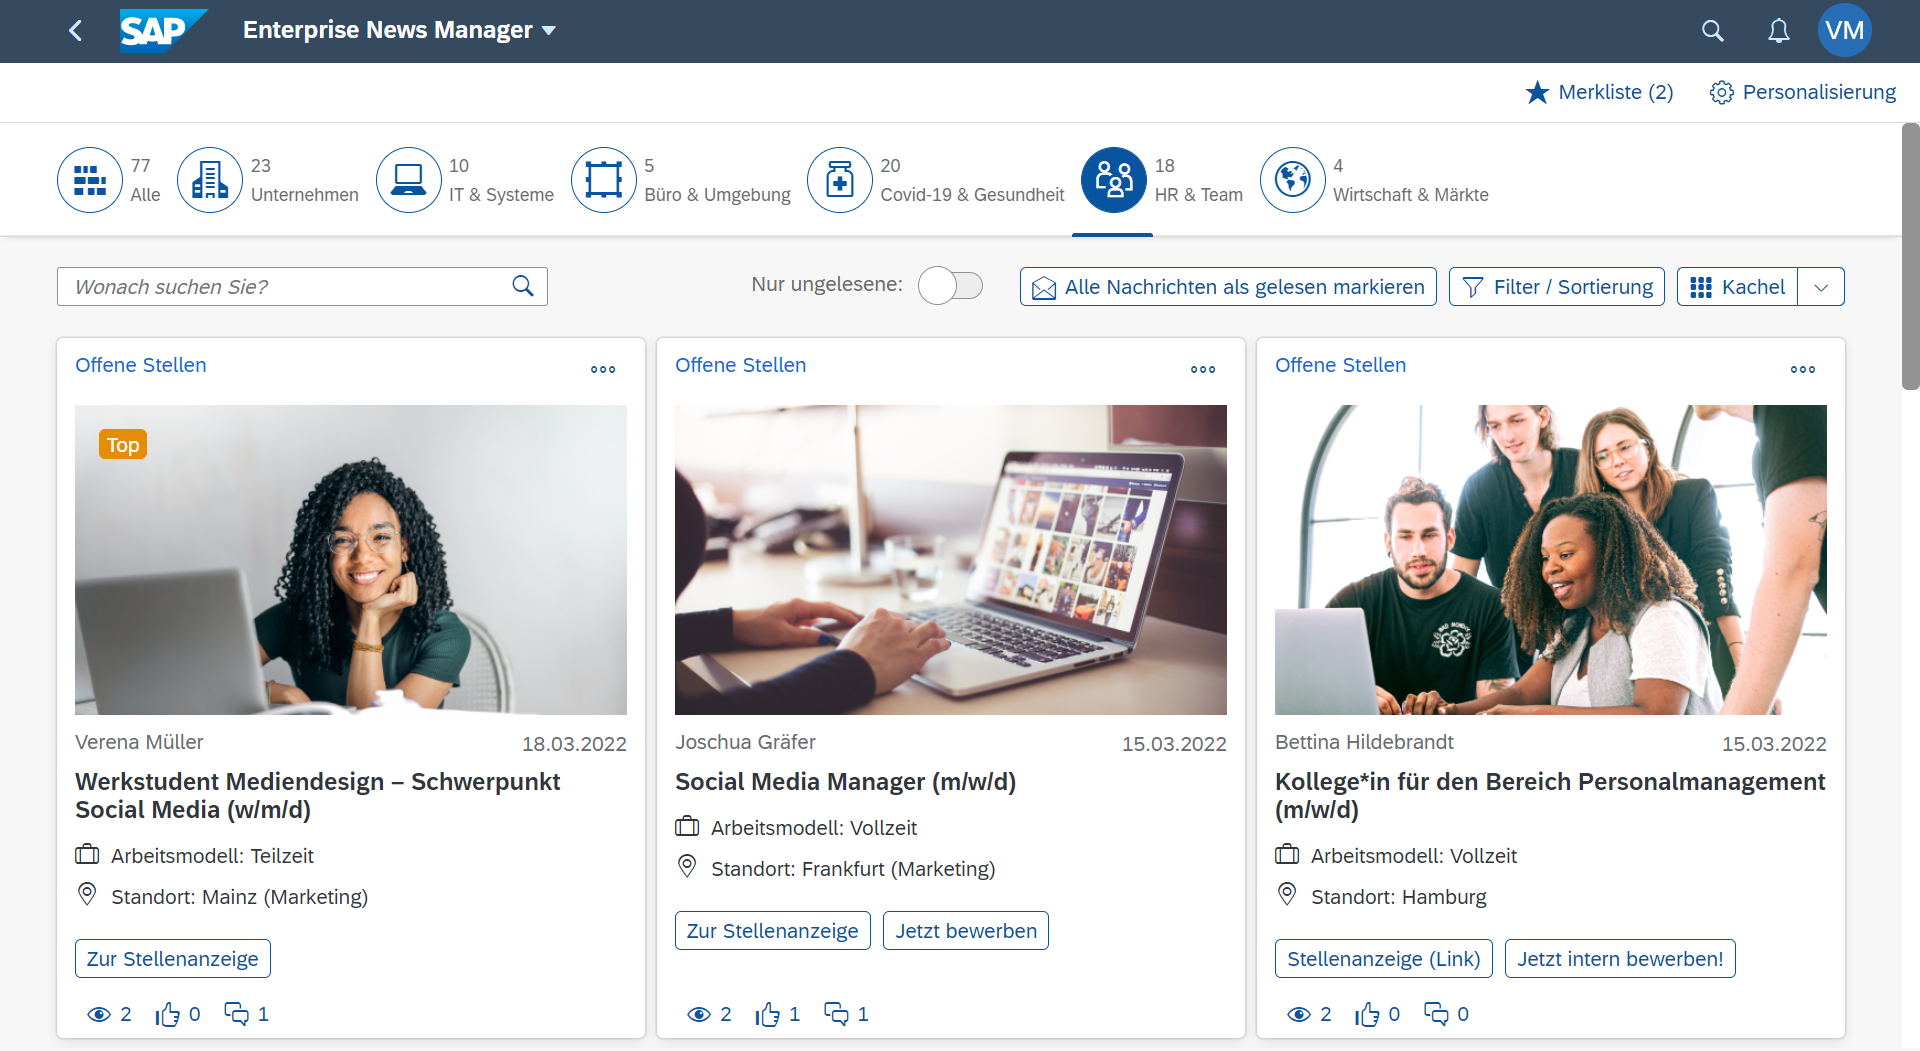The width and height of the screenshot is (1920, 1051).
Task: Open the search magnifier in the top bar
Action: 1712,30
